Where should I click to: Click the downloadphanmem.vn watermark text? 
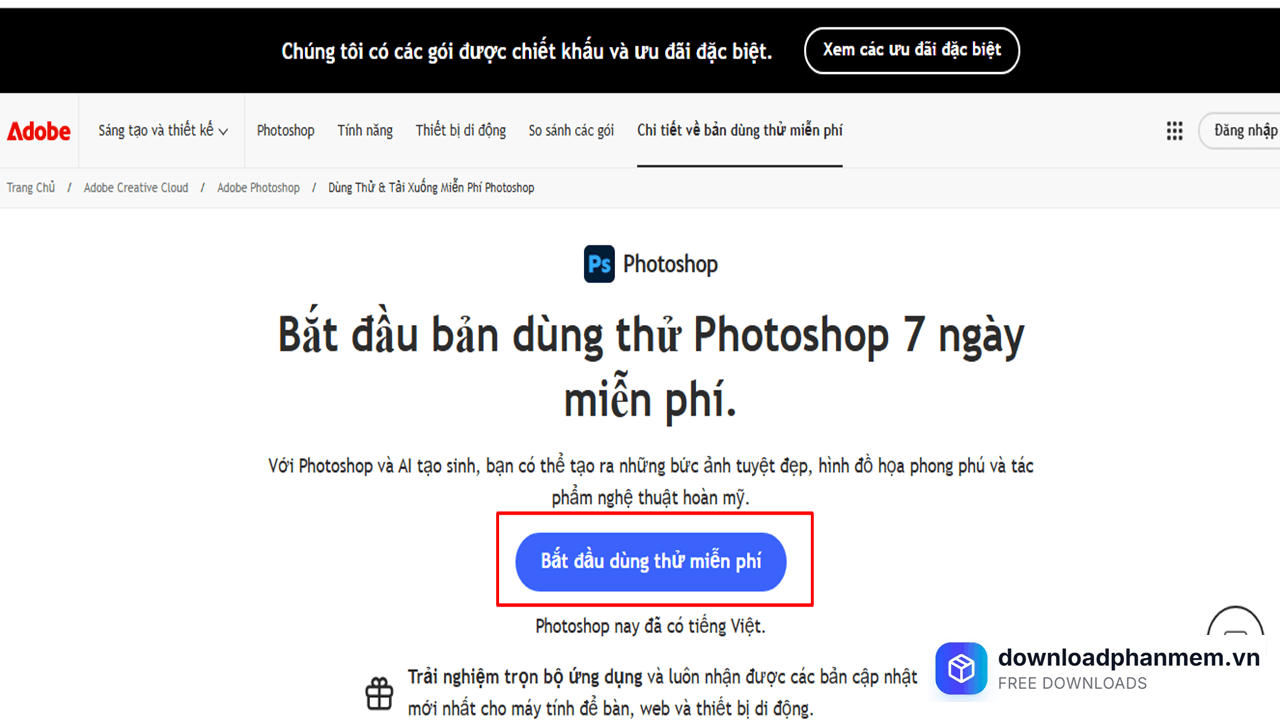pyautogui.click(x=1129, y=657)
